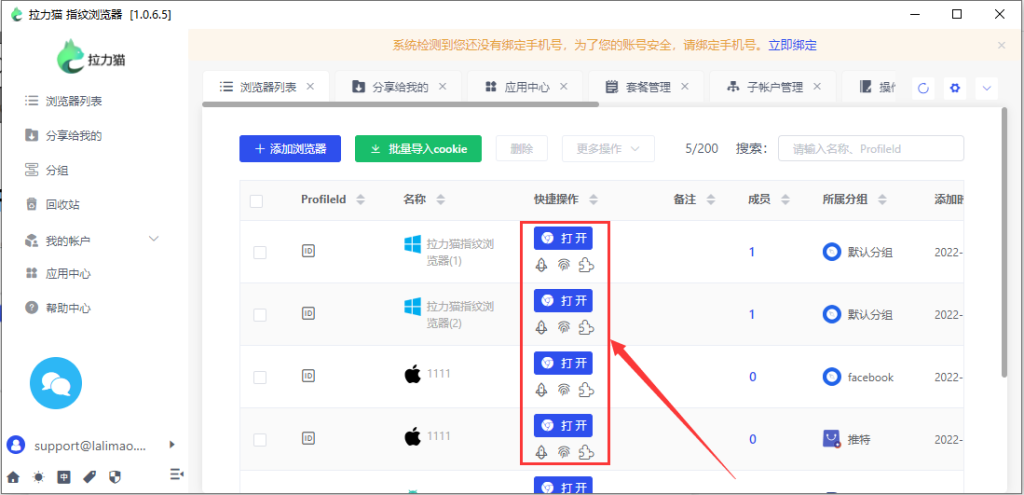The image size is (1024, 495).
Task: Click the search field for 名称、ProfileId
Action: (x=871, y=149)
